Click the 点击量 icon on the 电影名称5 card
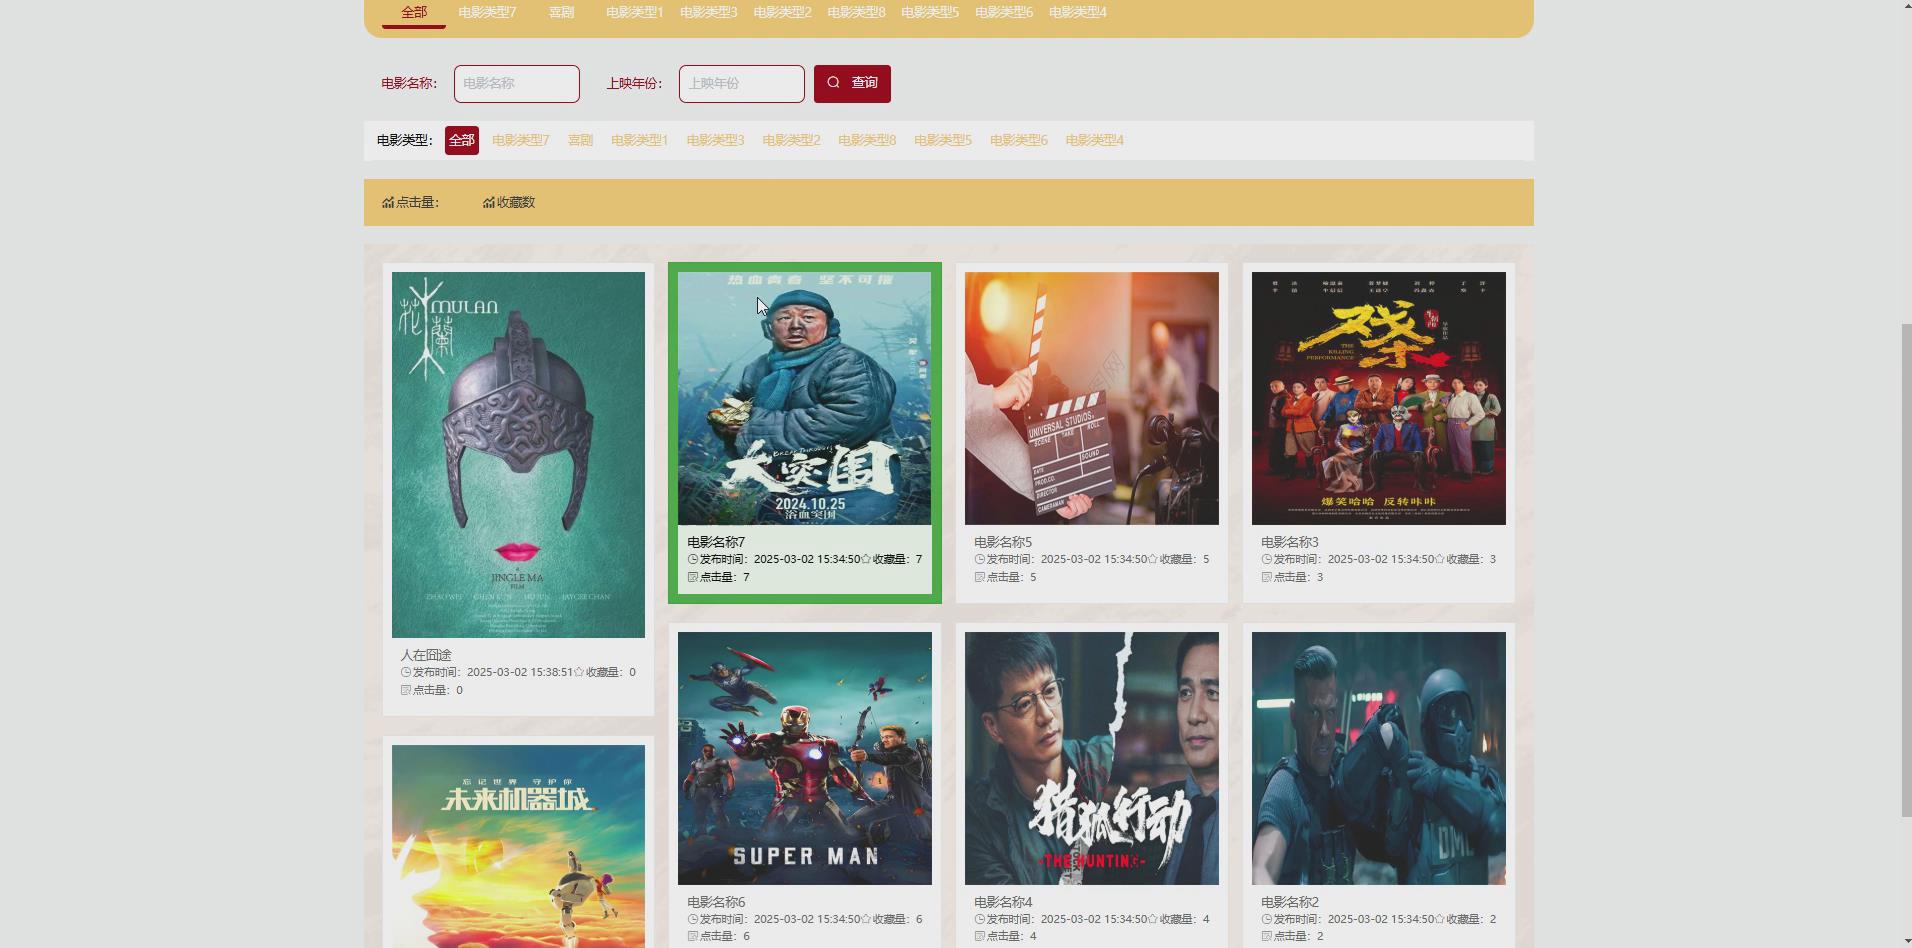 click(980, 577)
